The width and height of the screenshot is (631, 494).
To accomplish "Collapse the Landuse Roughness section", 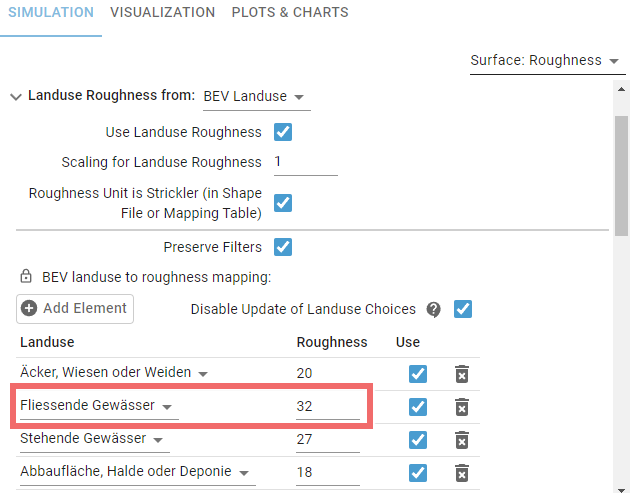I will point(16,97).
